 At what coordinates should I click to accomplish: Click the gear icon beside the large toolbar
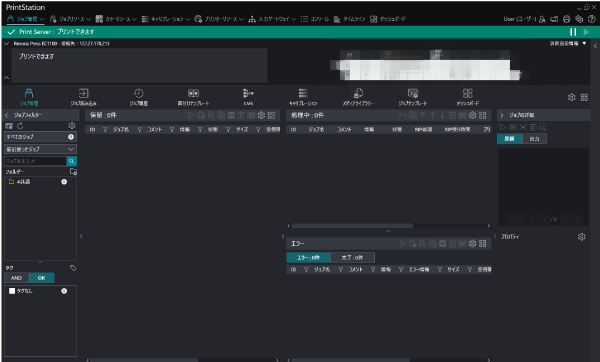(x=572, y=97)
